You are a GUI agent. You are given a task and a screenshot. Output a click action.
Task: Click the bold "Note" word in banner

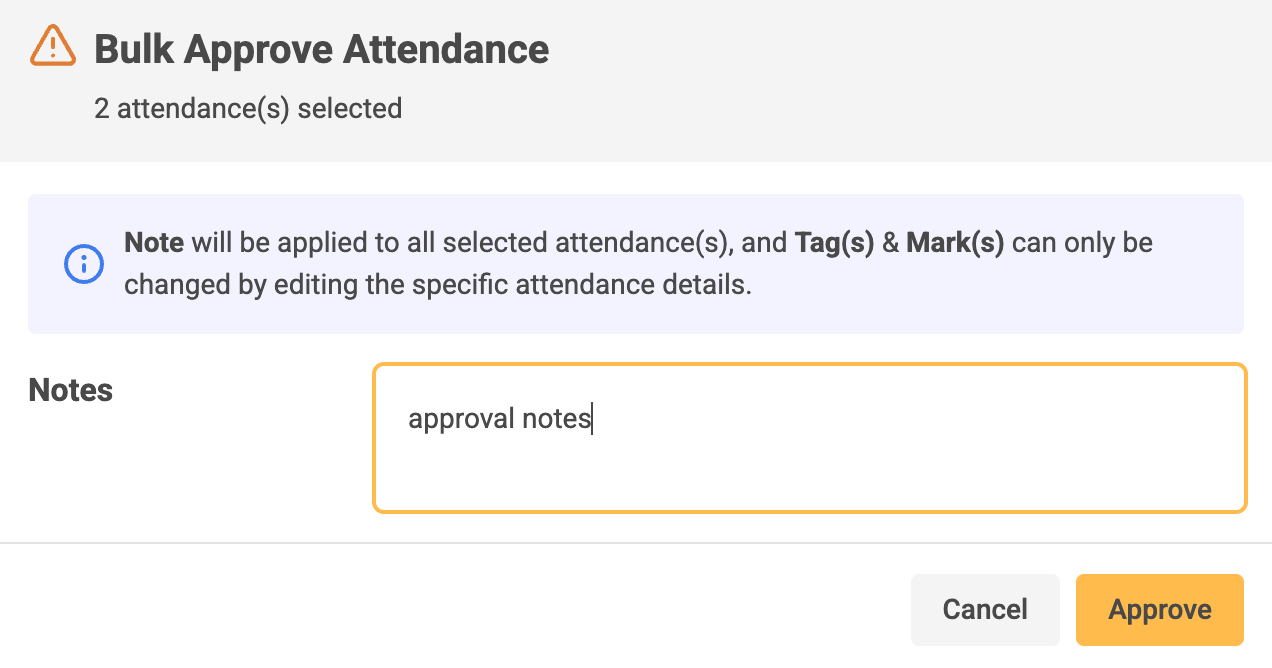pyautogui.click(x=154, y=243)
